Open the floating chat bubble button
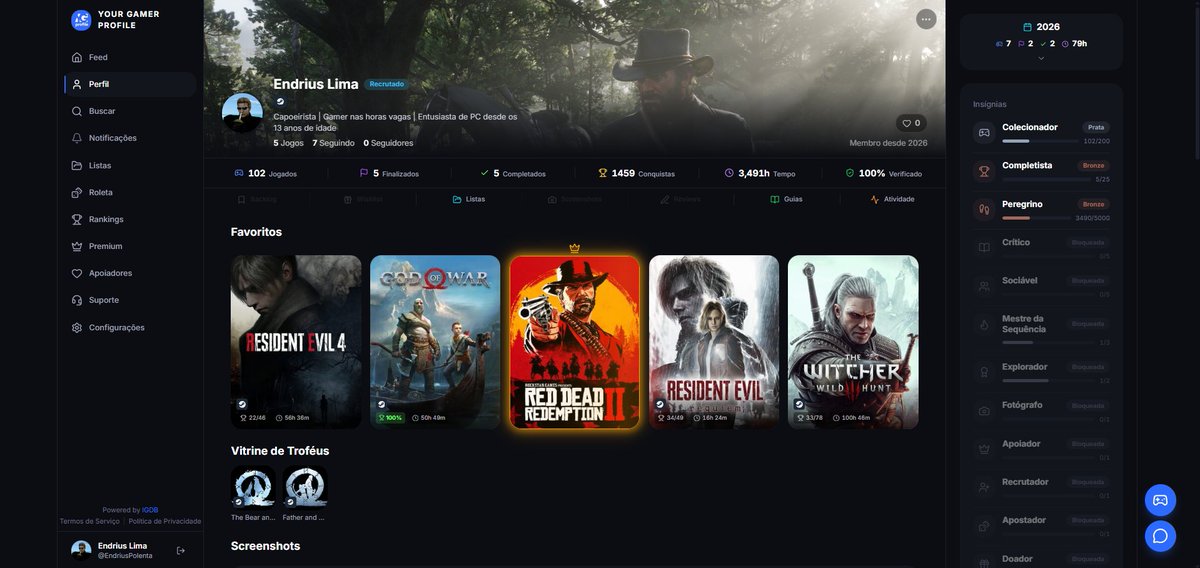The height and width of the screenshot is (568, 1200). [1160, 536]
